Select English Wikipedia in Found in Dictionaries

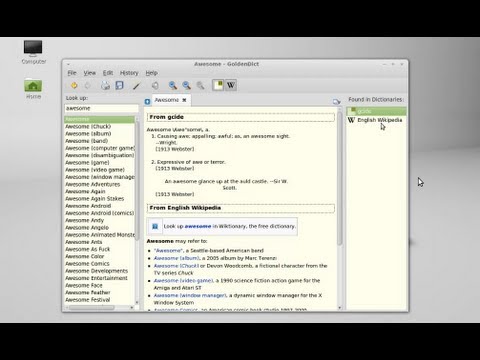376,120
